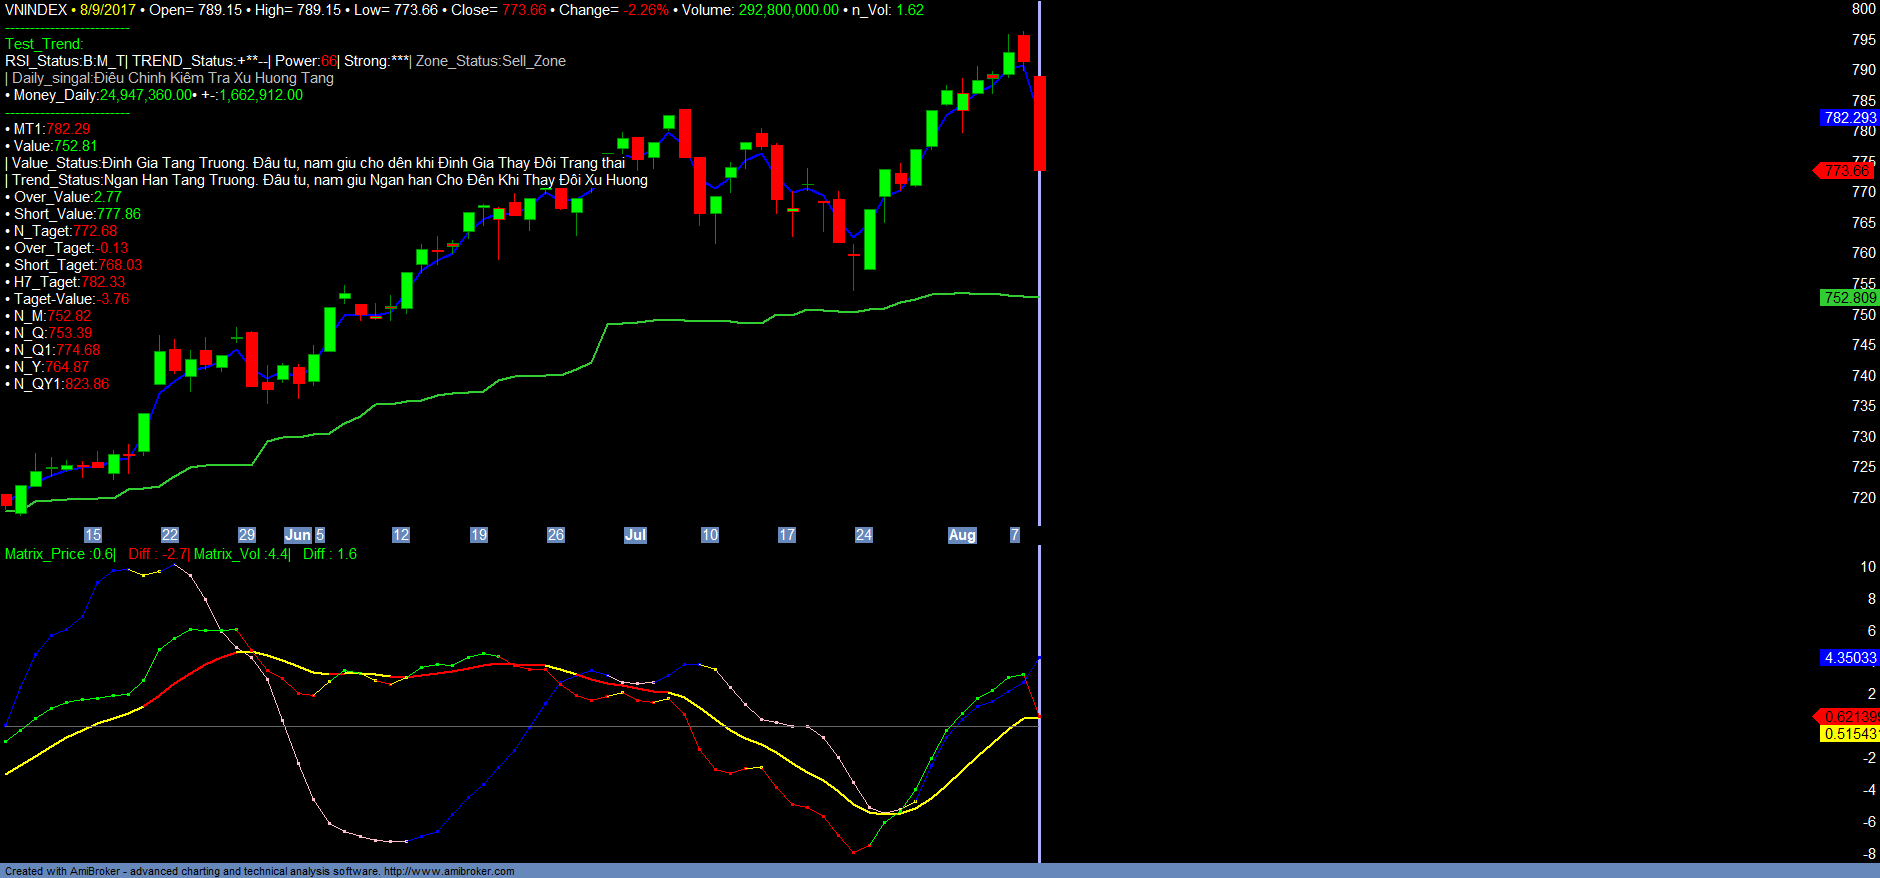Click the large red candle for 8/9/2017

[1040, 123]
